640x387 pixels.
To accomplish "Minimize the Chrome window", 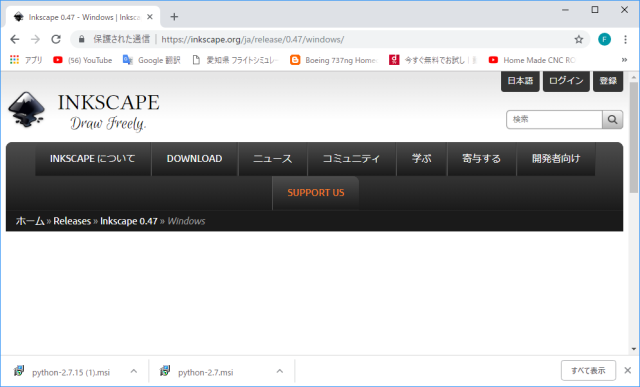I will [565, 10].
